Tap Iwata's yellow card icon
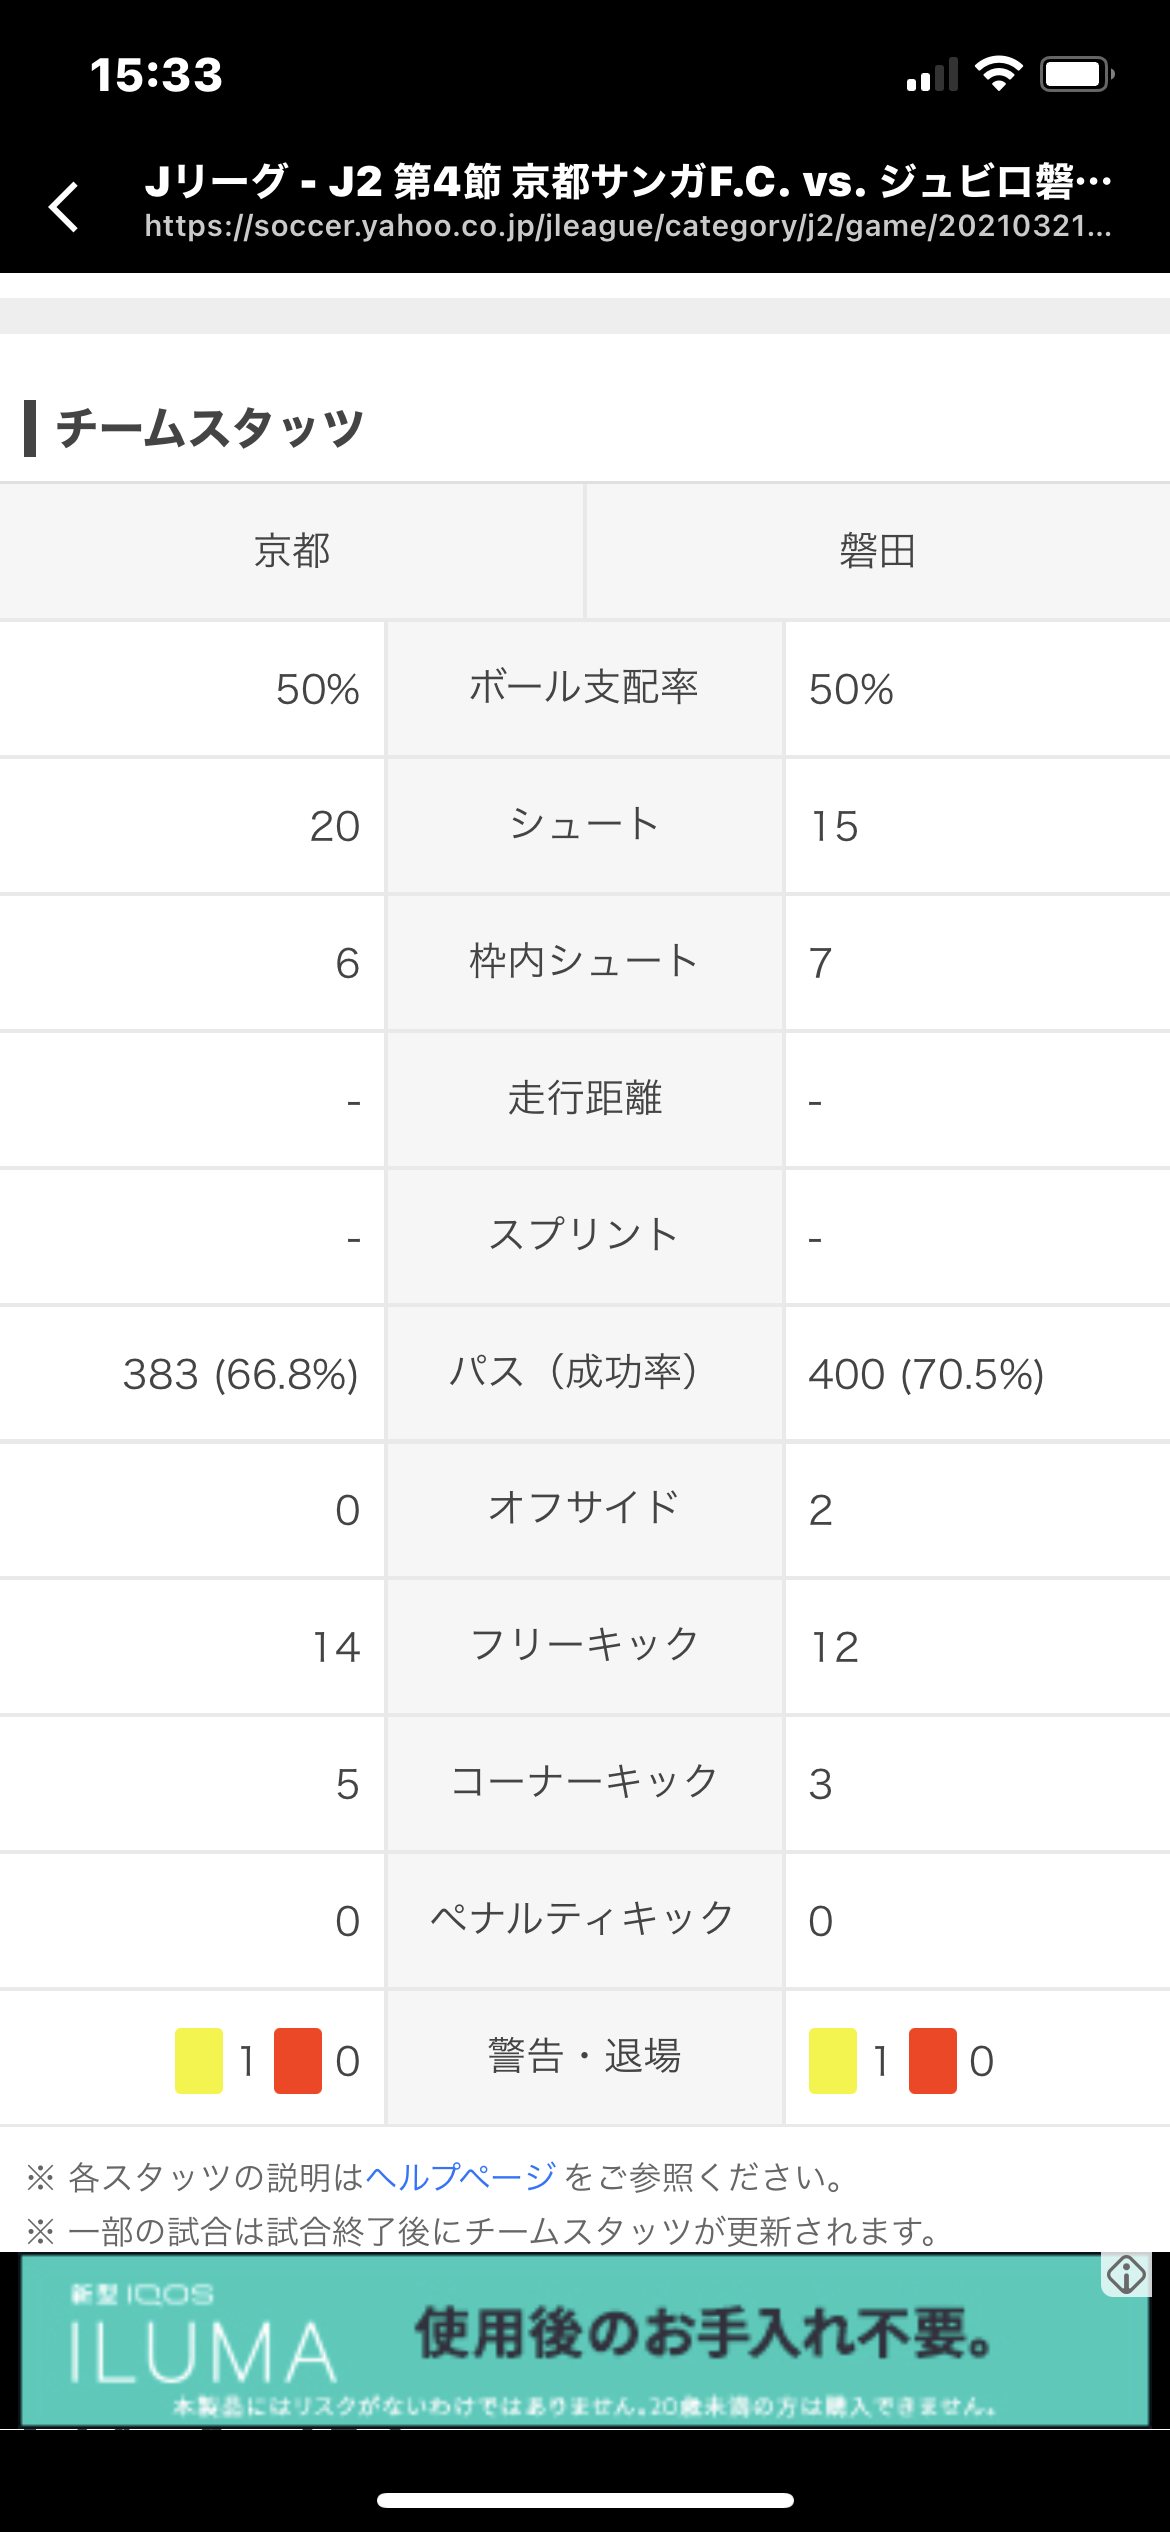 click(833, 2060)
